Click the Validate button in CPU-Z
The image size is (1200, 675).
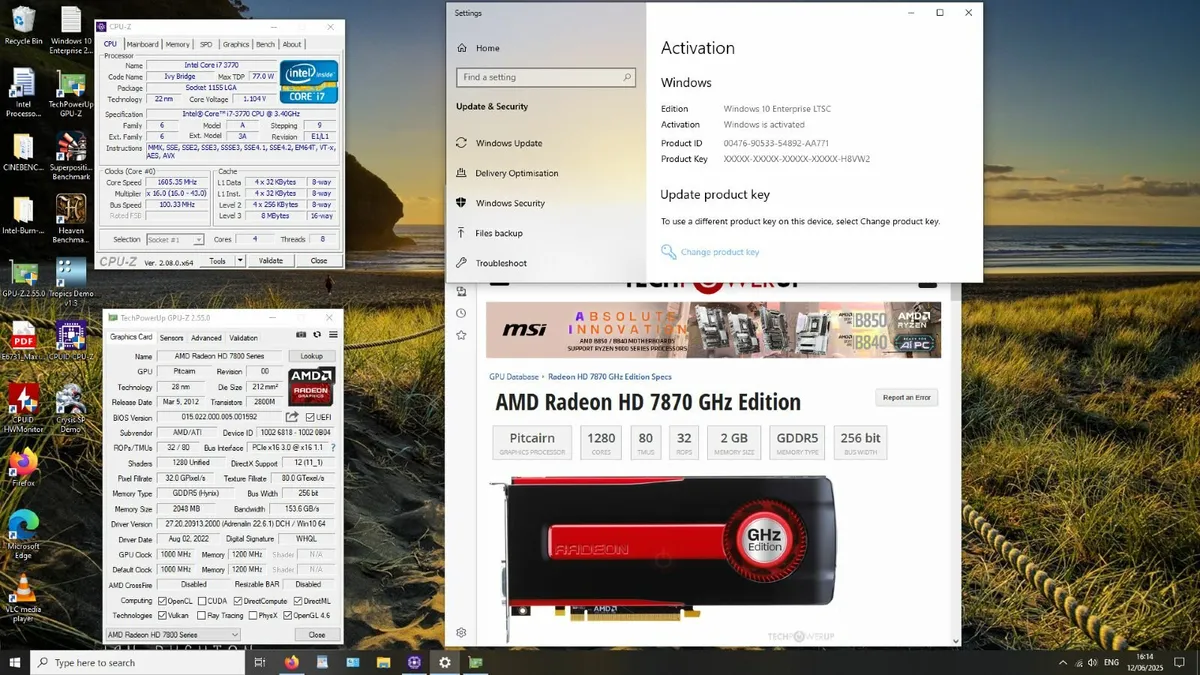[x=271, y=261]
